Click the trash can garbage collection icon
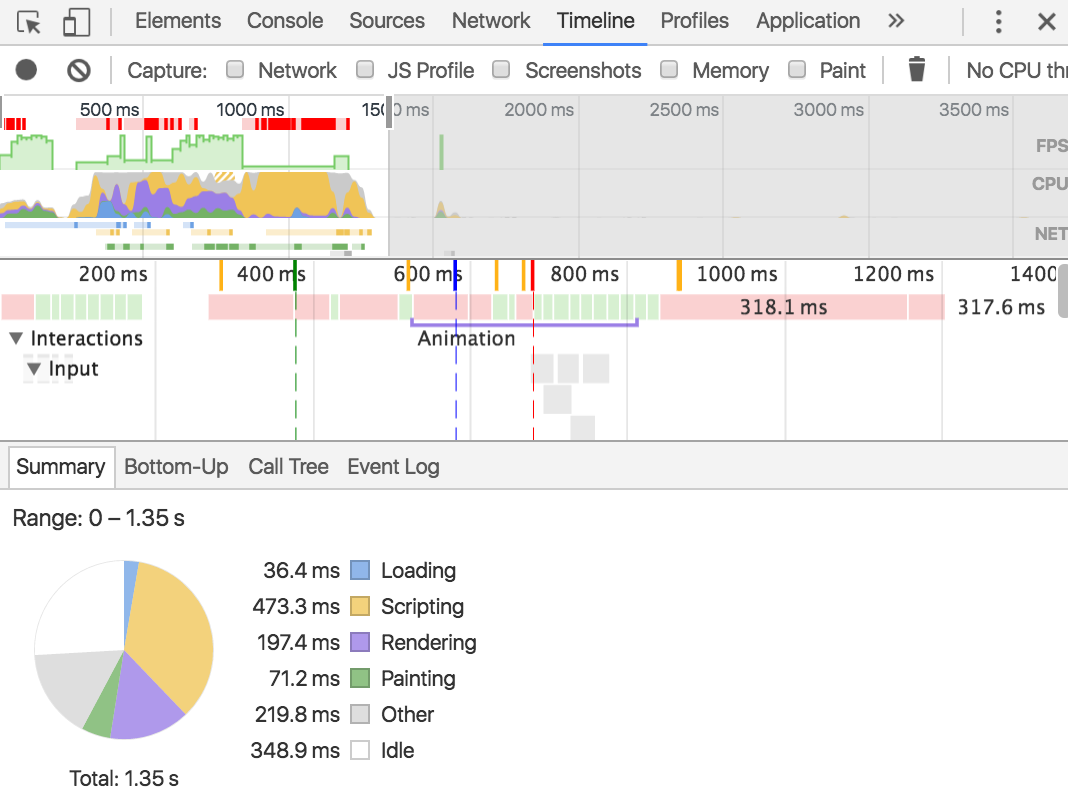This screenshot has height=806, width=1068. coord(917,69)
